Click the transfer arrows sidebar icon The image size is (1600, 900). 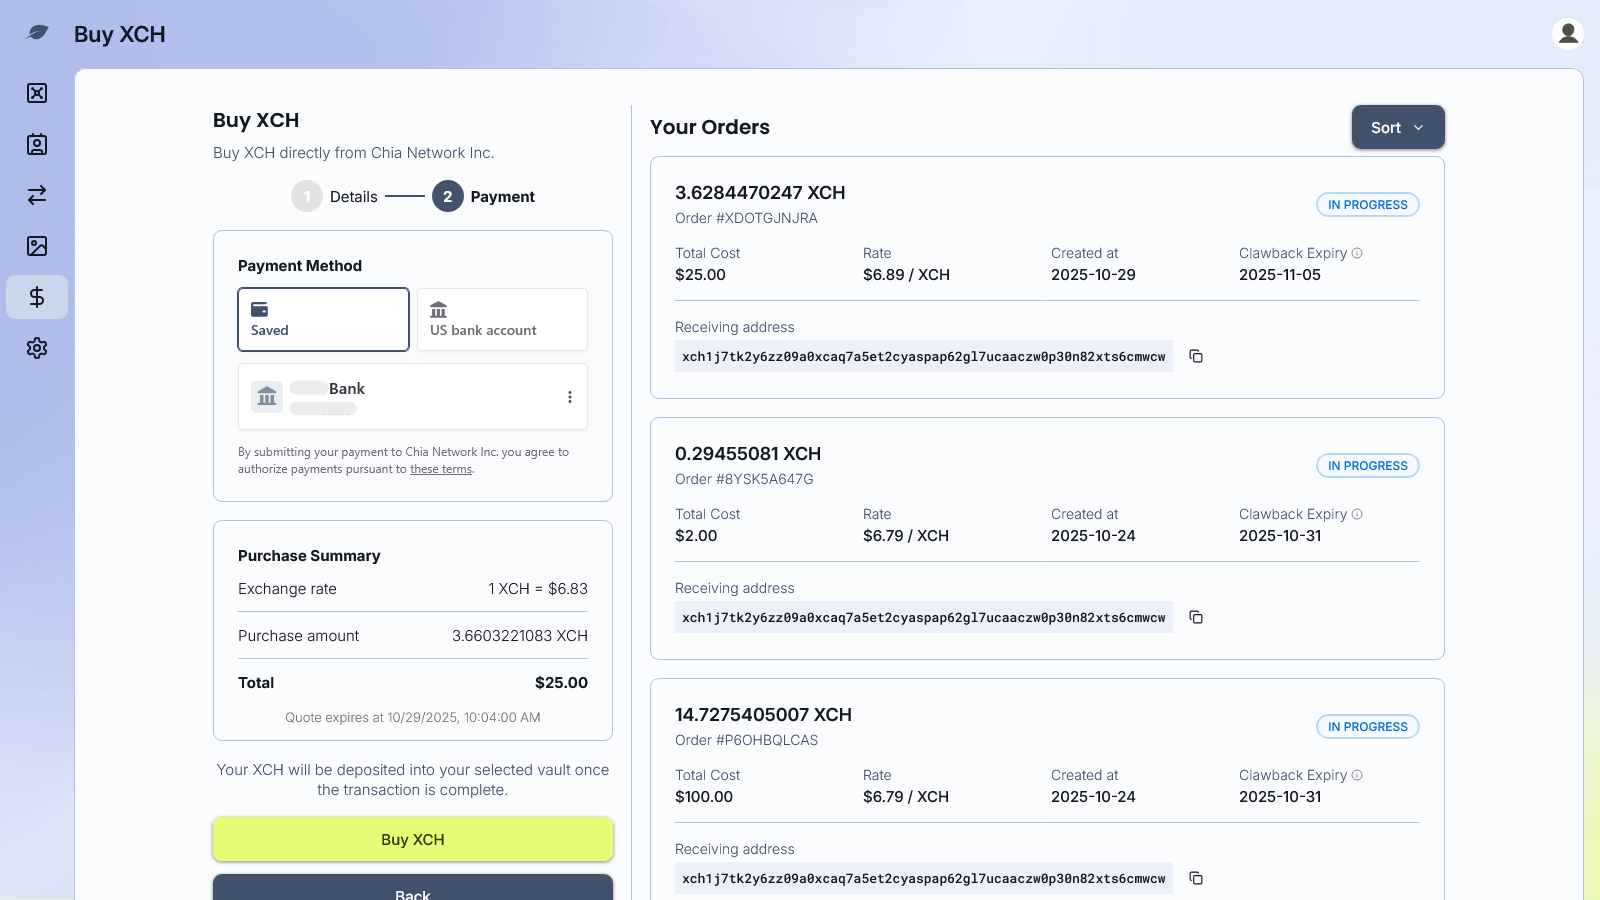pyautogui.click(x=37, y=195)
